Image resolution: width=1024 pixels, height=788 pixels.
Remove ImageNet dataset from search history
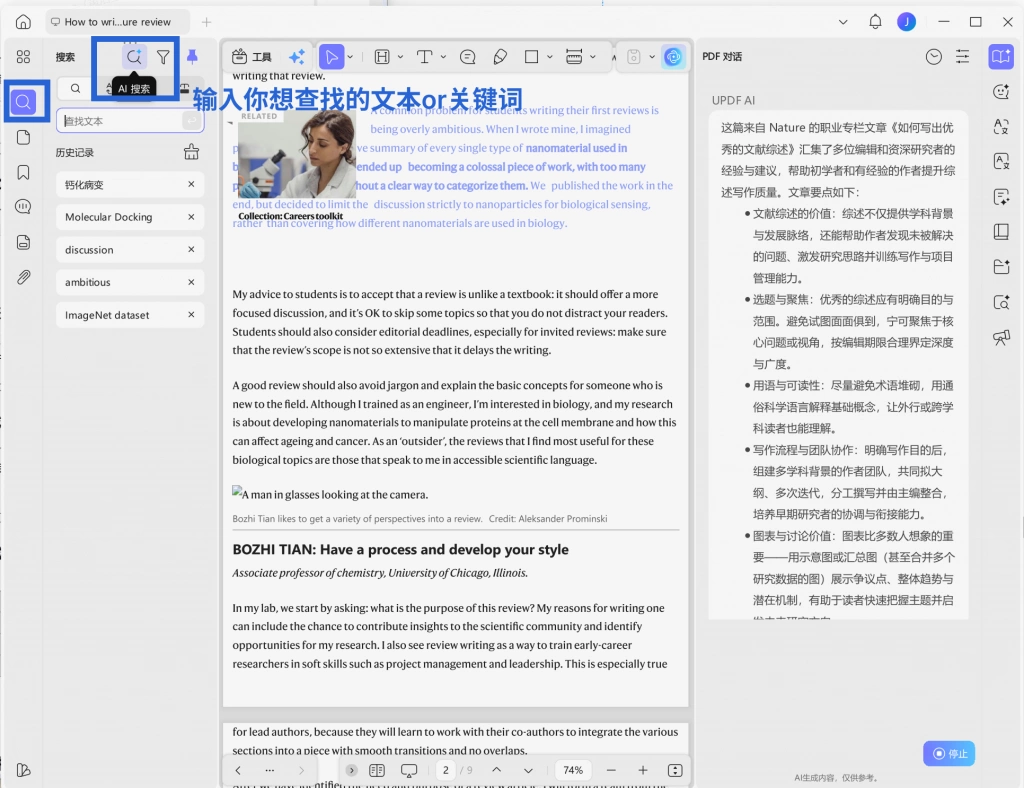[x=191, y=315]
